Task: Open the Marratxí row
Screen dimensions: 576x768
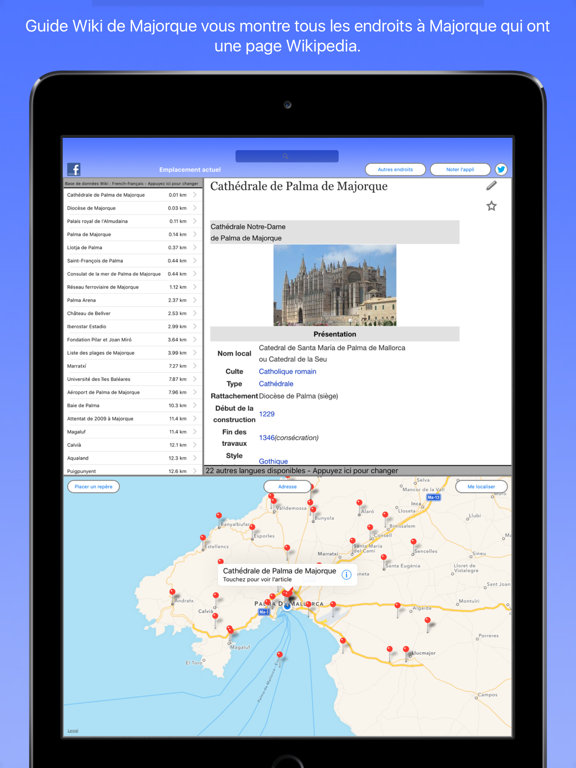Action: click(x=133, y=366)
